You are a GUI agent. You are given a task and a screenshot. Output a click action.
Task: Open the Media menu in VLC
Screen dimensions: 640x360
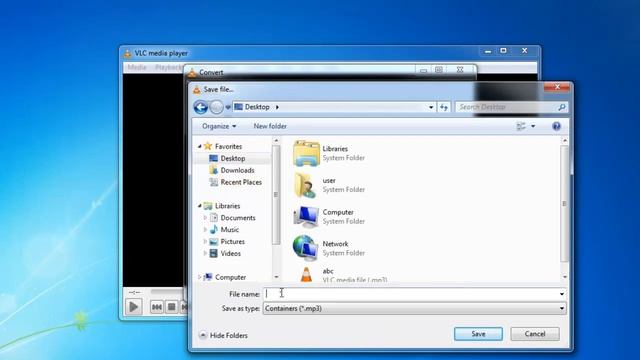(x=136, y=67)
